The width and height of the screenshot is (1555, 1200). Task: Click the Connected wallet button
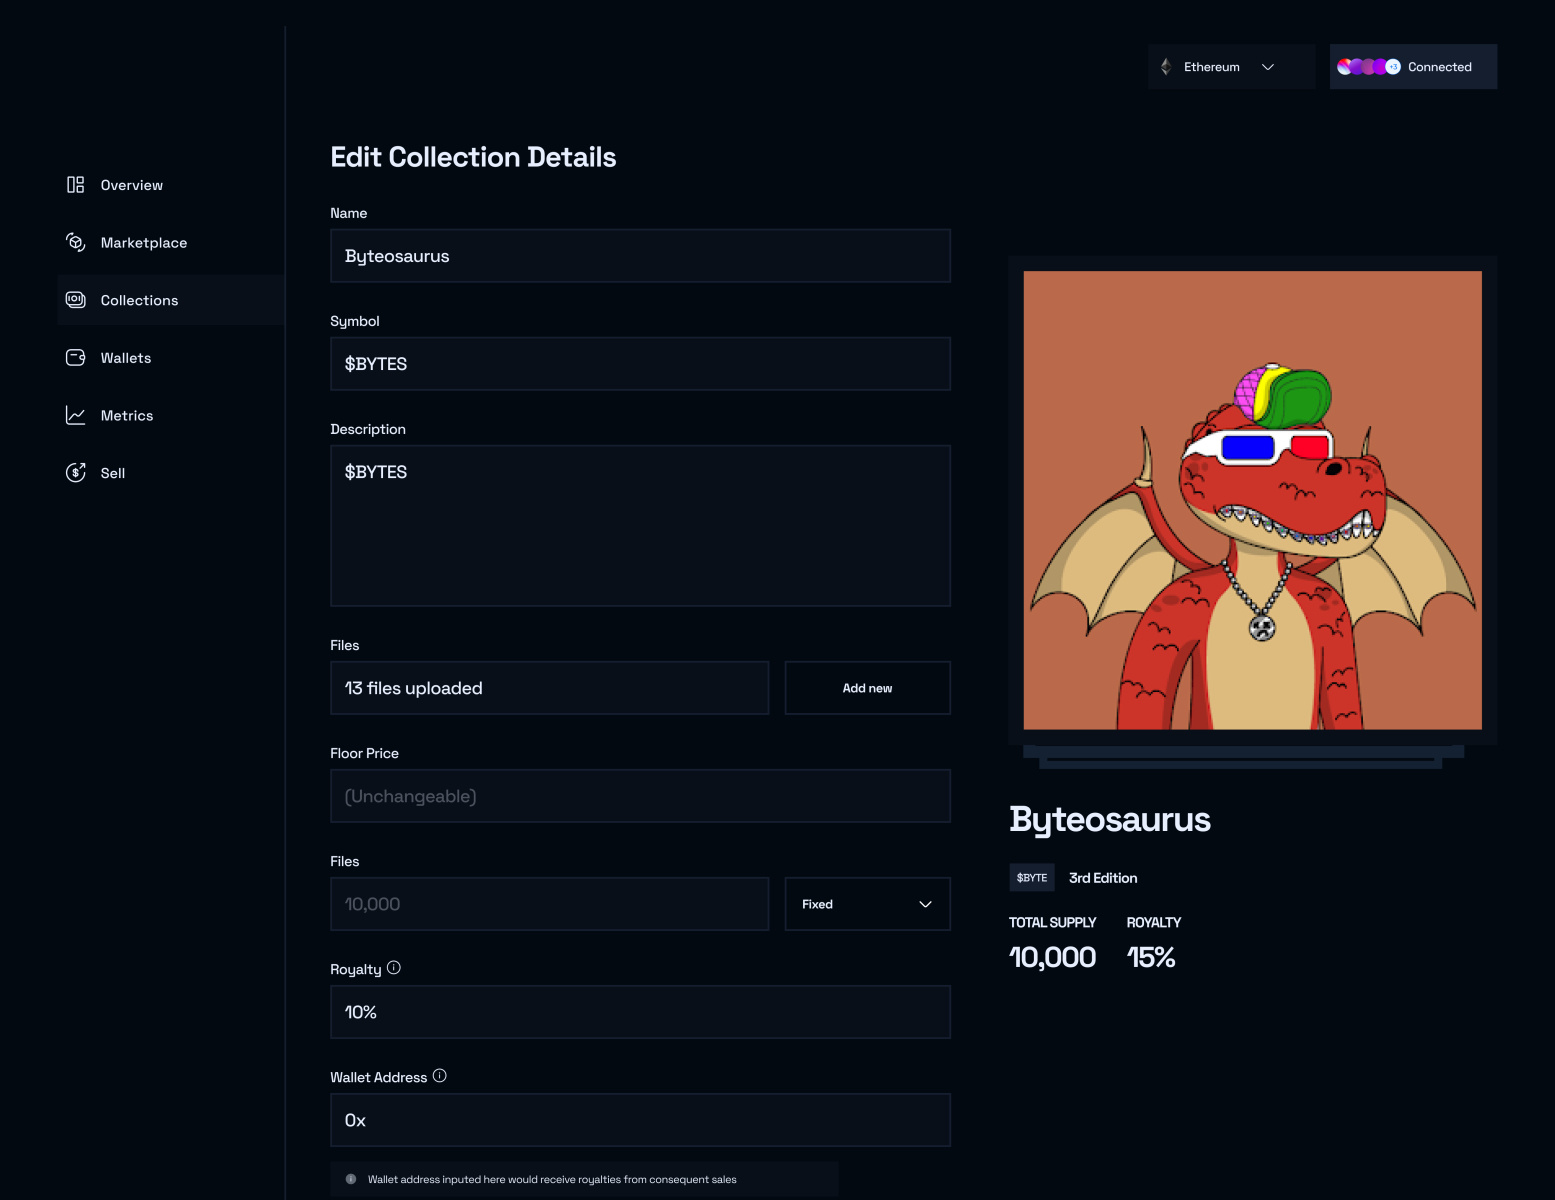click(x=1413, y=67)
